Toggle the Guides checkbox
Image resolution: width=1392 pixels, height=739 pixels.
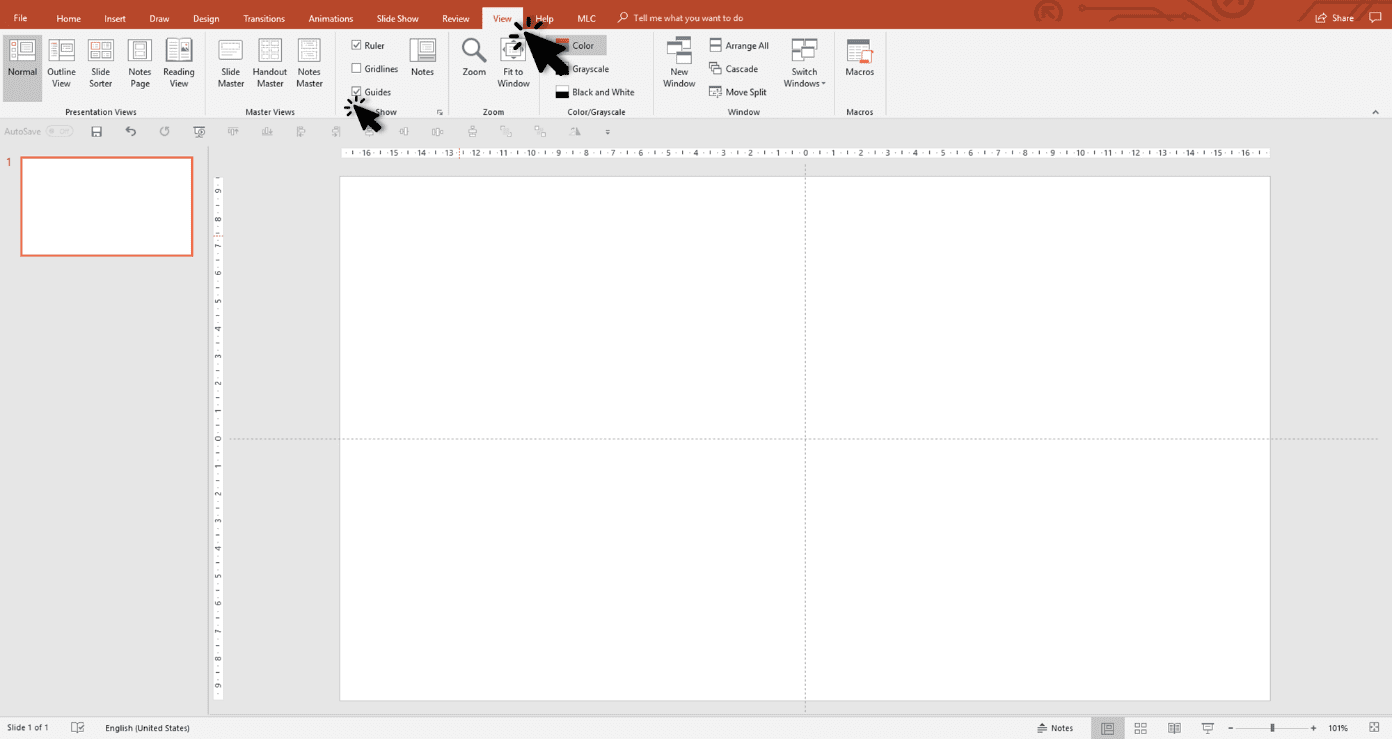[356, 91]
